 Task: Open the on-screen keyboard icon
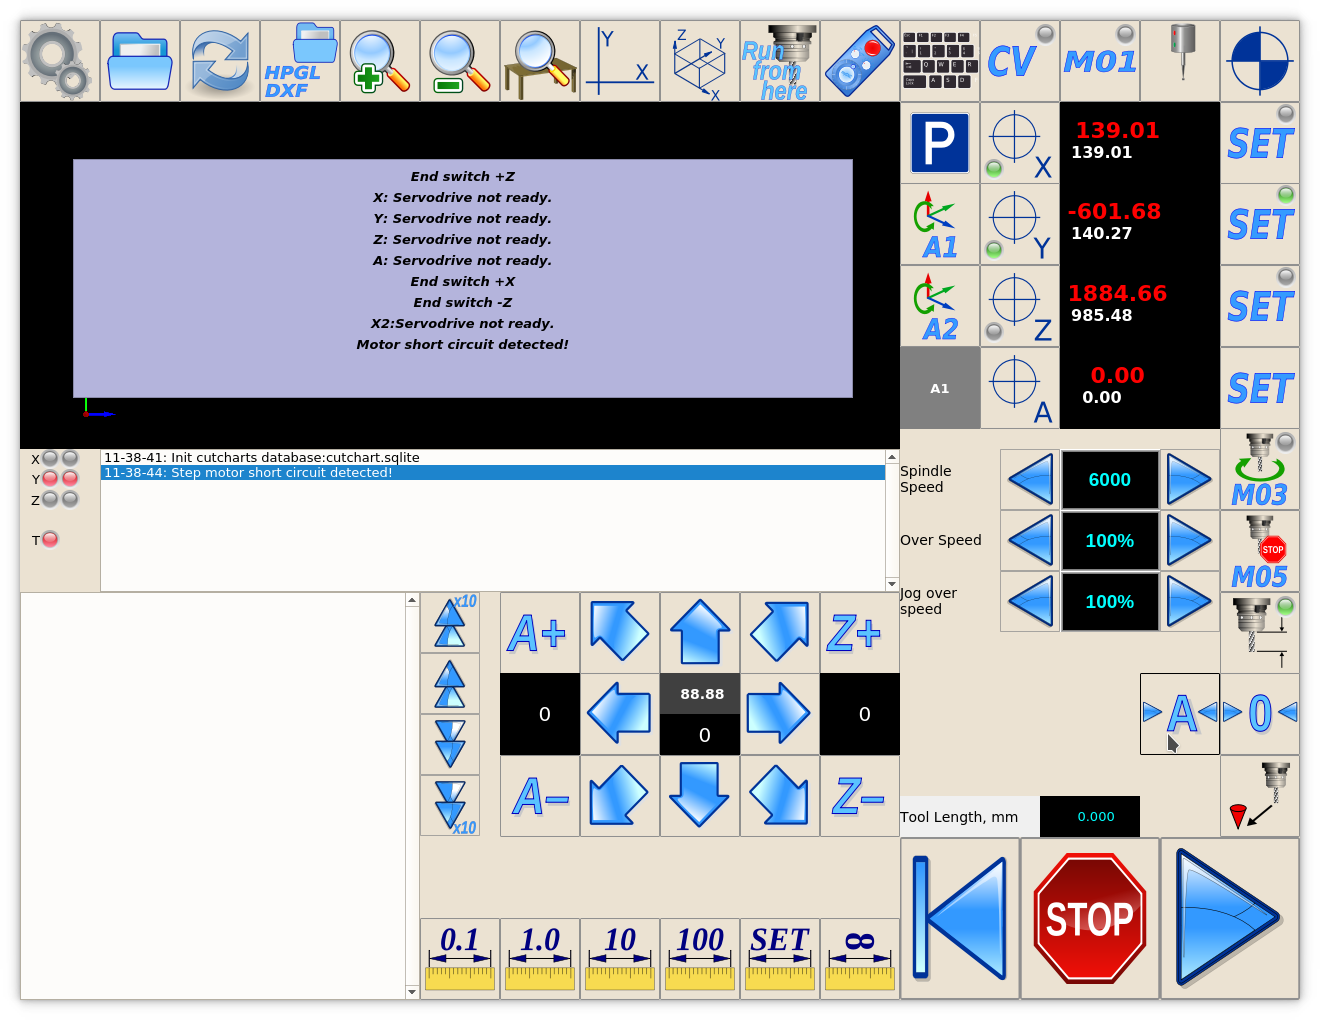[939, 61]
